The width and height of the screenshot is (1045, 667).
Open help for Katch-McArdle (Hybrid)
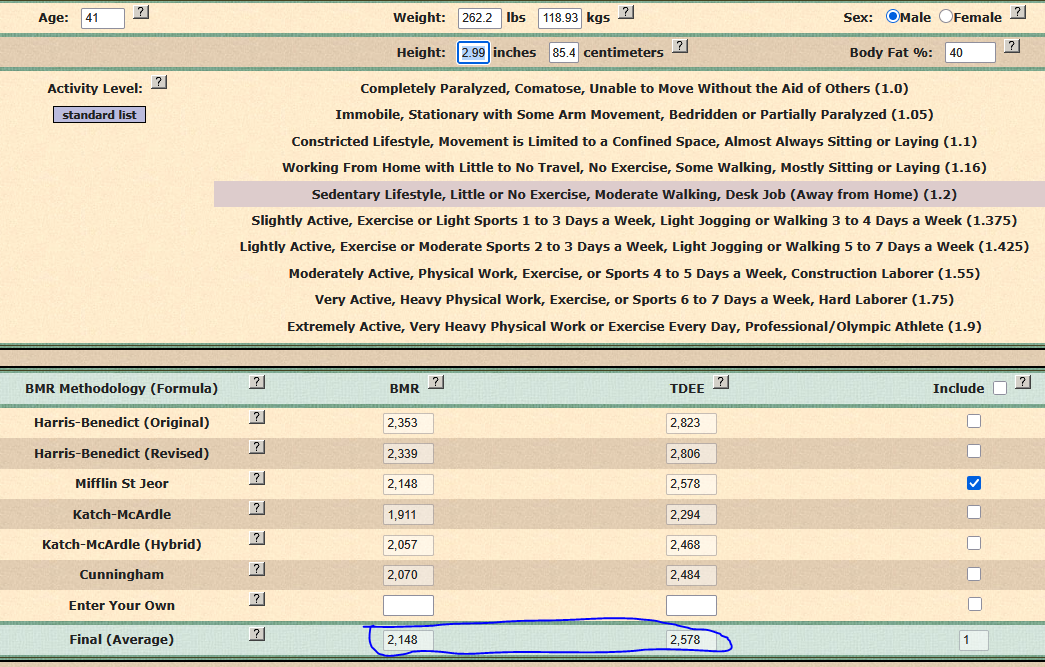pos(257,538)
